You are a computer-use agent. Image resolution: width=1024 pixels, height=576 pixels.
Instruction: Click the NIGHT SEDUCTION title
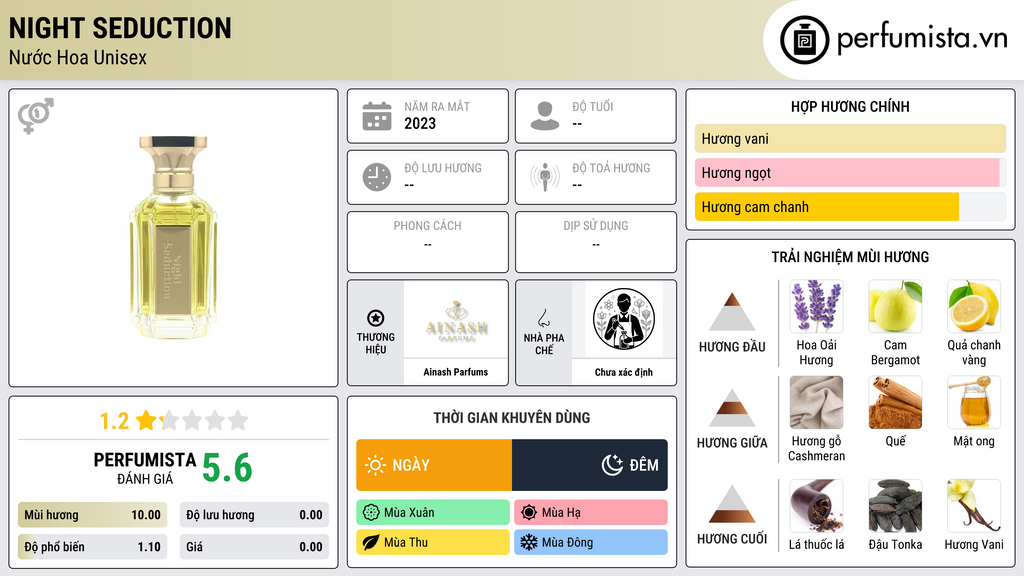[120, 28]
